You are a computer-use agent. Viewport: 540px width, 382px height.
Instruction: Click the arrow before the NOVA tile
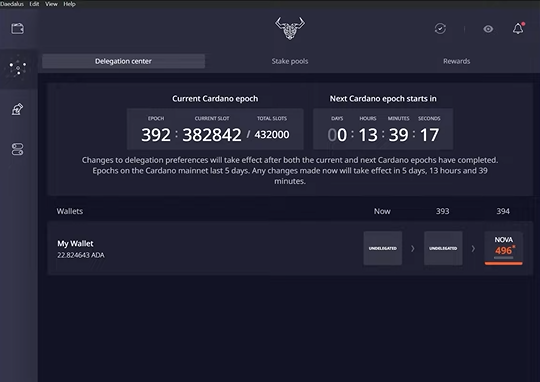coord(473,248)
